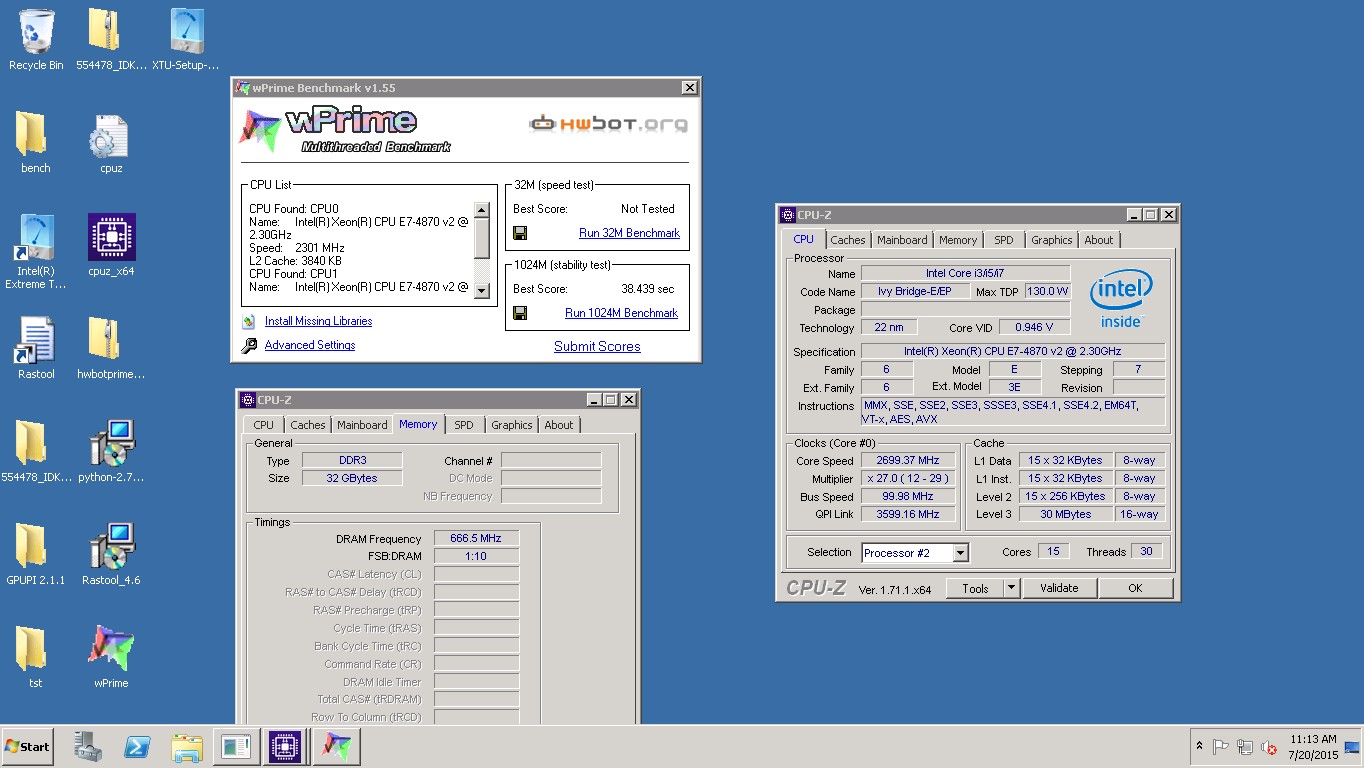Click Run 1024M Benchmark link
Viewport: 1364px width, 768px height.
(621, 313)
